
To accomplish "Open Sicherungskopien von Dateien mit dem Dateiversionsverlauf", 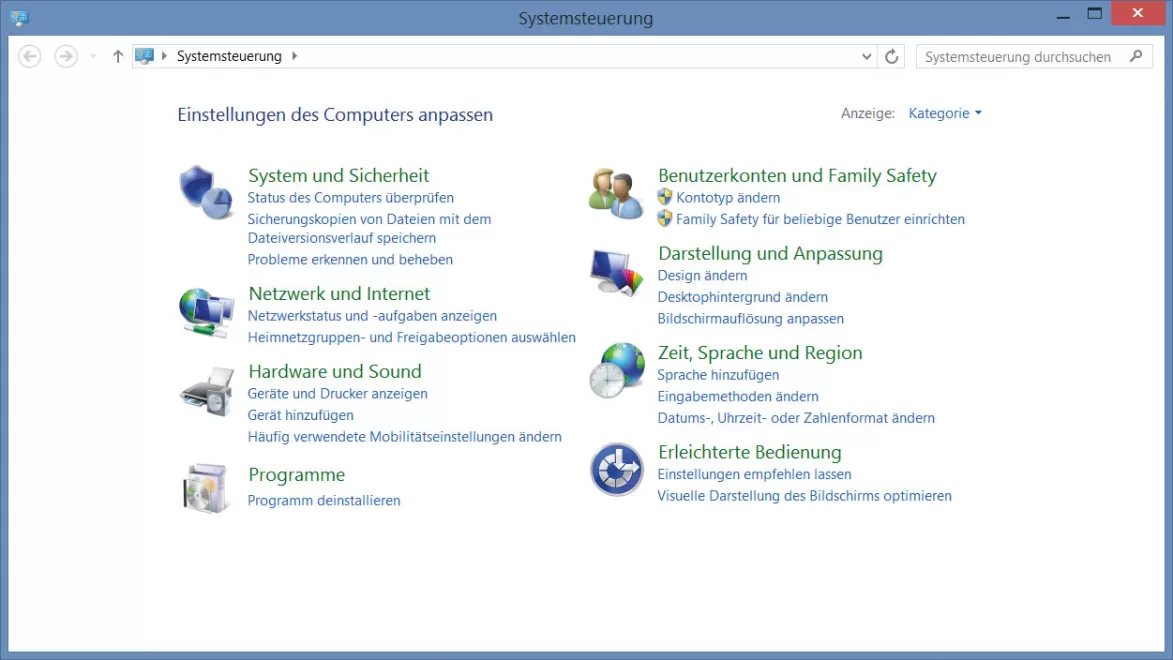I will click(370, 228).
